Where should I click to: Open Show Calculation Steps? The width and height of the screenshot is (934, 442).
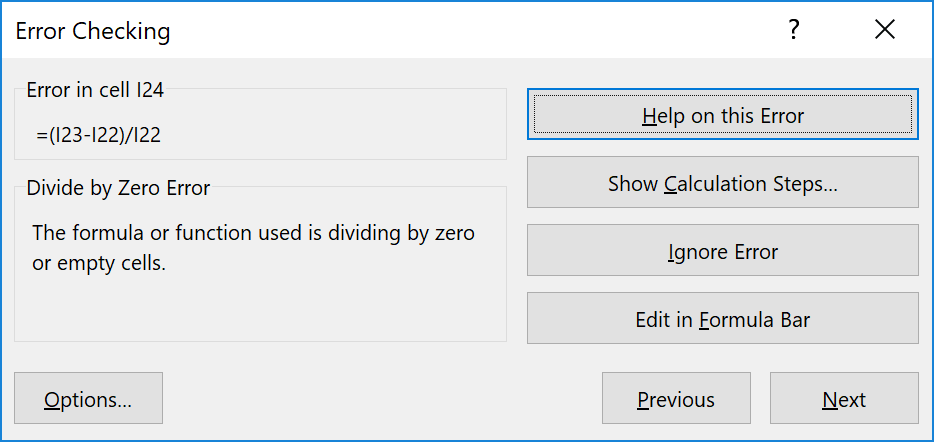click(722, 184)
